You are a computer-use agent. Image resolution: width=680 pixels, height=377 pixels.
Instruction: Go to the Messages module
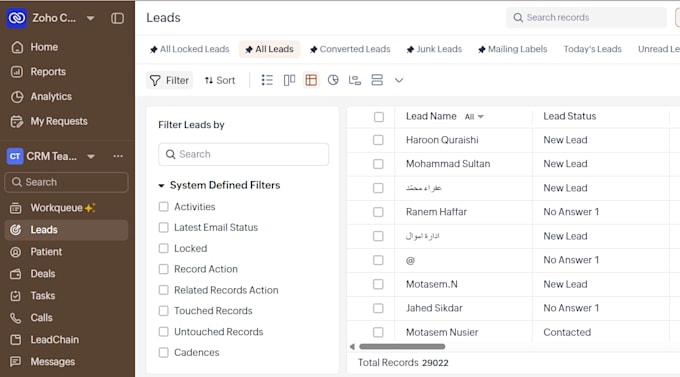52,362
